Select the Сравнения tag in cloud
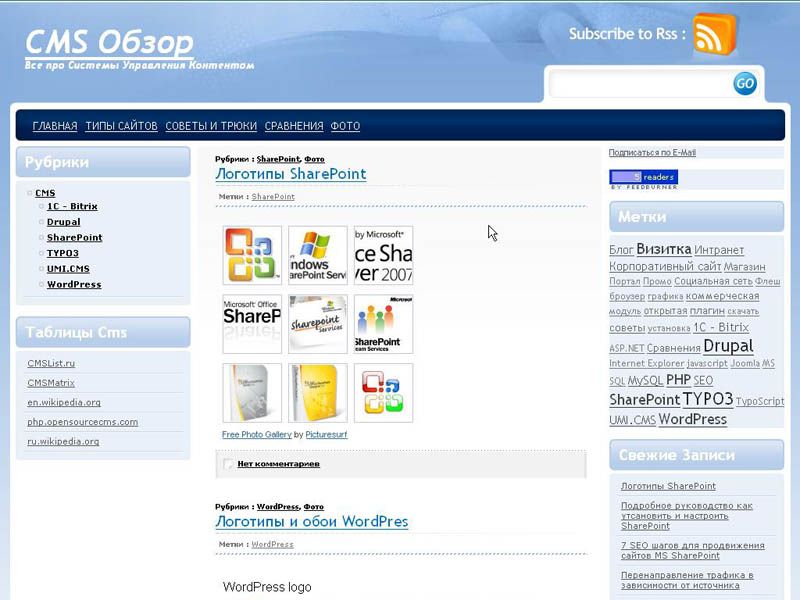The height and width of the screenshot is (600, 800). point(673,348)
